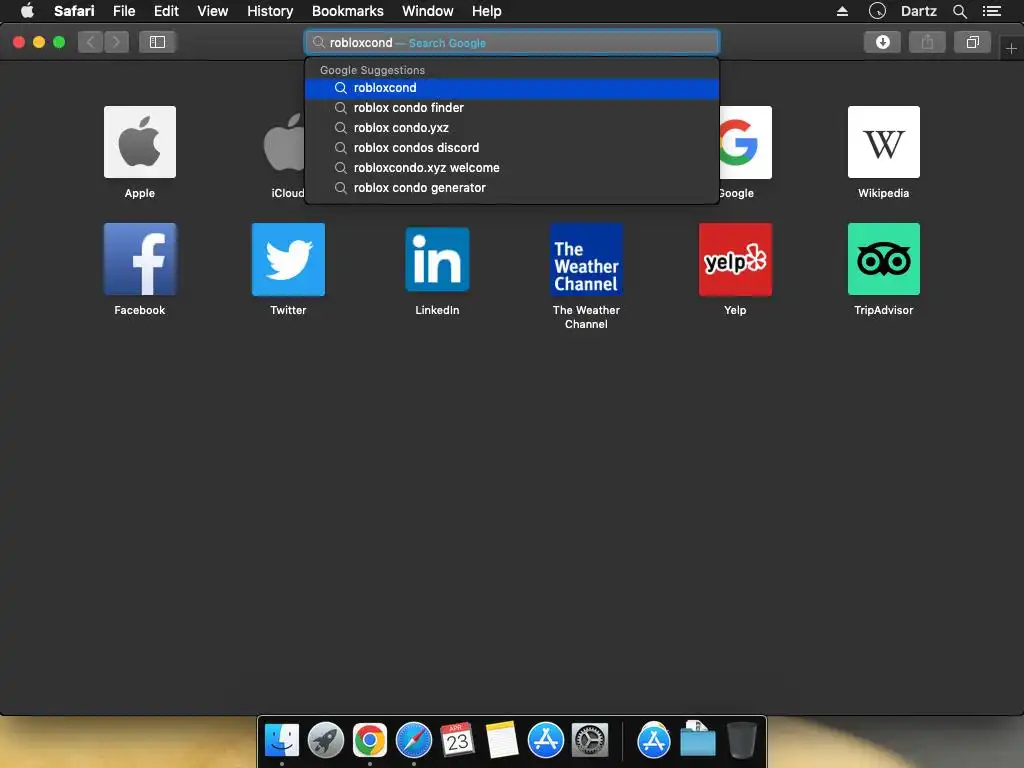Viewport: 1024px width, 768px height.
Task: Open a new tab with the plus button
Action: [x=1011, y=49]
